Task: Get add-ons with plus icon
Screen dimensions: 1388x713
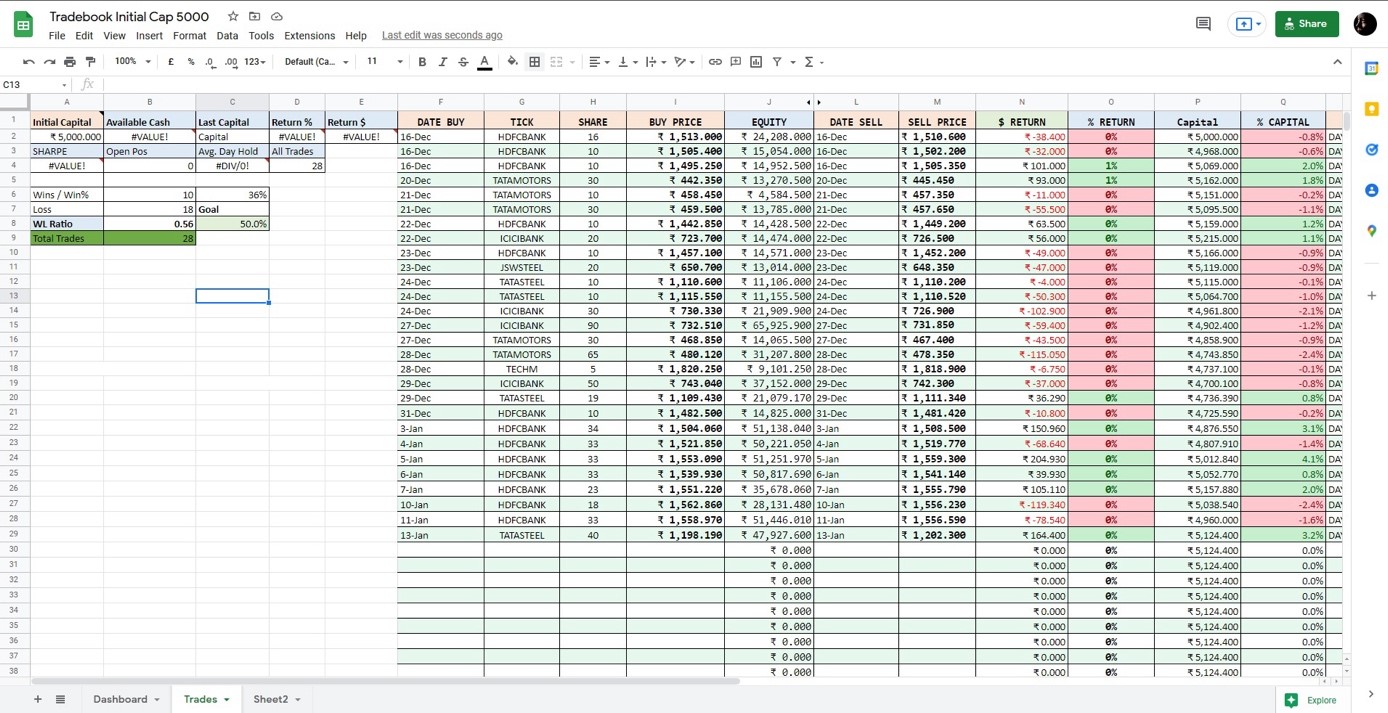Action: pyautogui.click(x=1372, y=296)
